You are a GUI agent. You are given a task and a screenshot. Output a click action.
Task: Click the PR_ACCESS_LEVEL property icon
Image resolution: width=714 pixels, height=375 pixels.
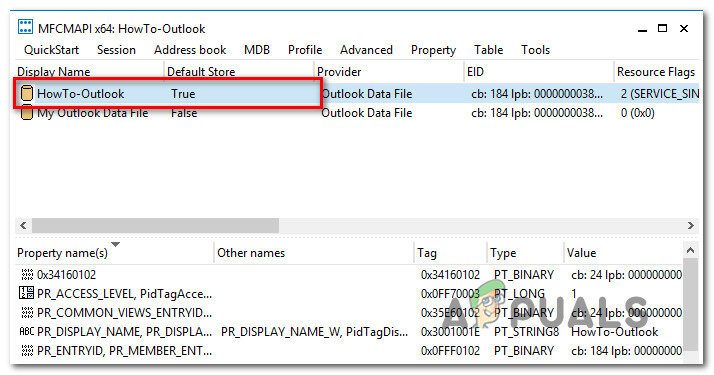[x=26, y=293]
